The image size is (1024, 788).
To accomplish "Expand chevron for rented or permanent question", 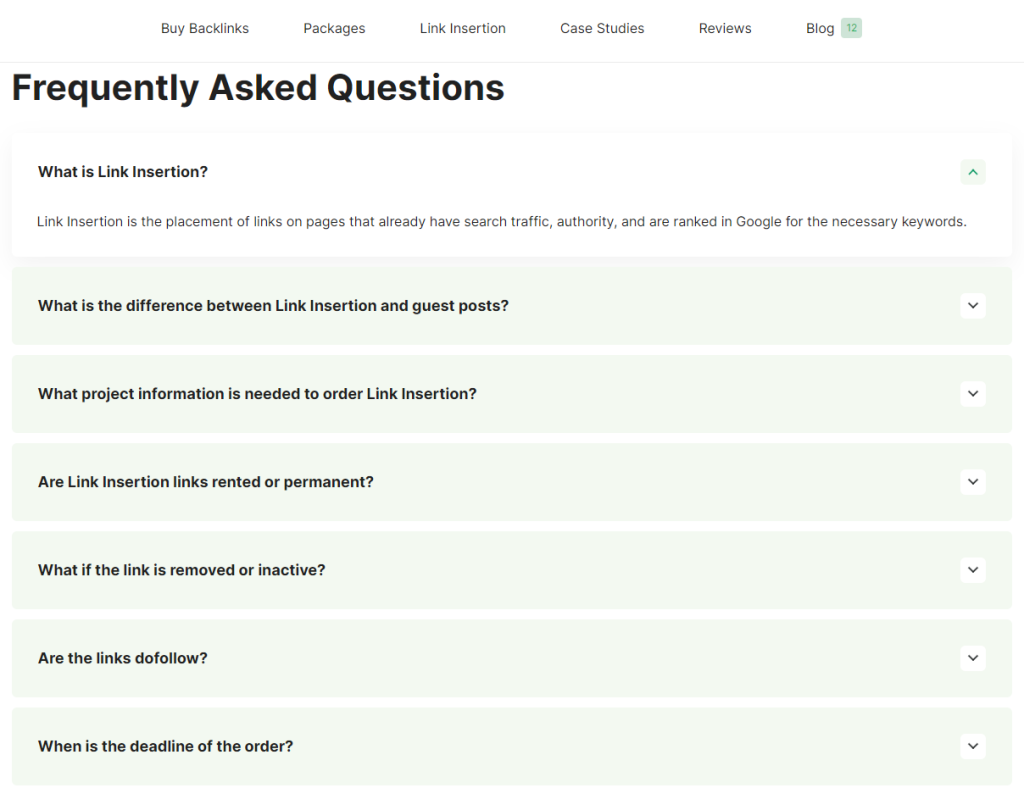I will [x=973, y=482].
